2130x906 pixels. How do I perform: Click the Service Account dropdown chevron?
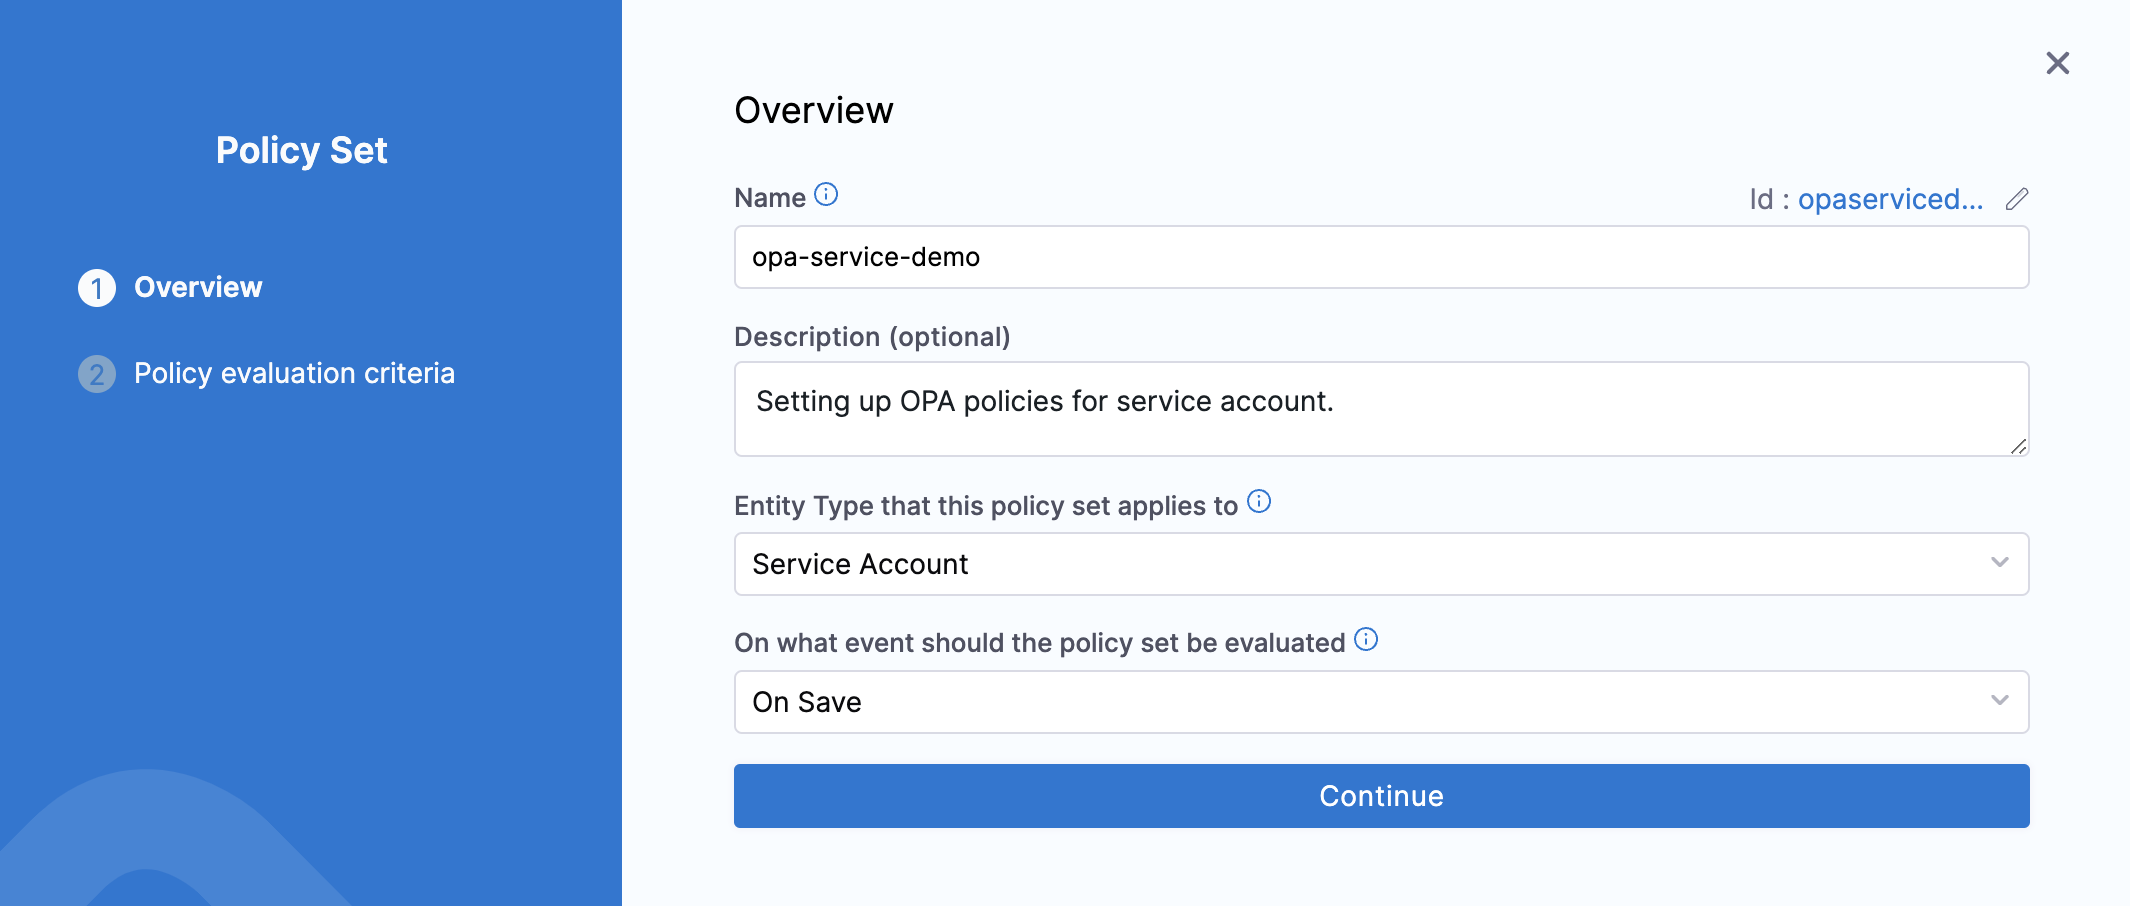point(1999,563)
